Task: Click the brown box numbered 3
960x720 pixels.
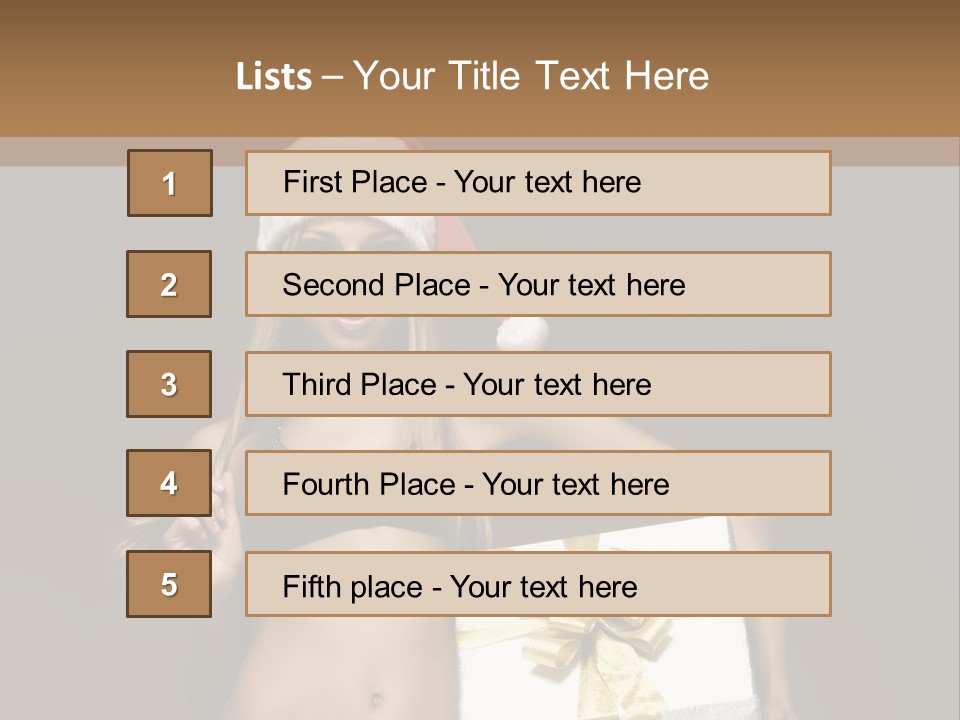Action: tap(169, 384)
